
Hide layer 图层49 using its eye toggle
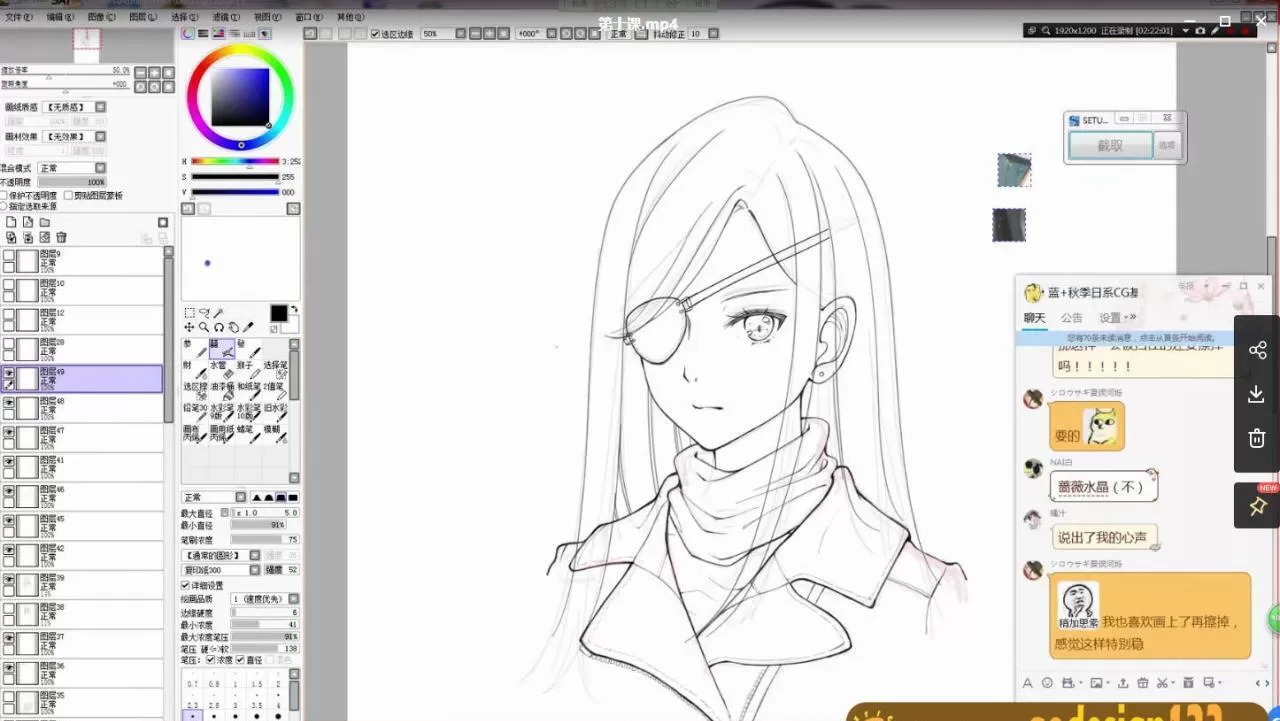(x=9, y=373)
